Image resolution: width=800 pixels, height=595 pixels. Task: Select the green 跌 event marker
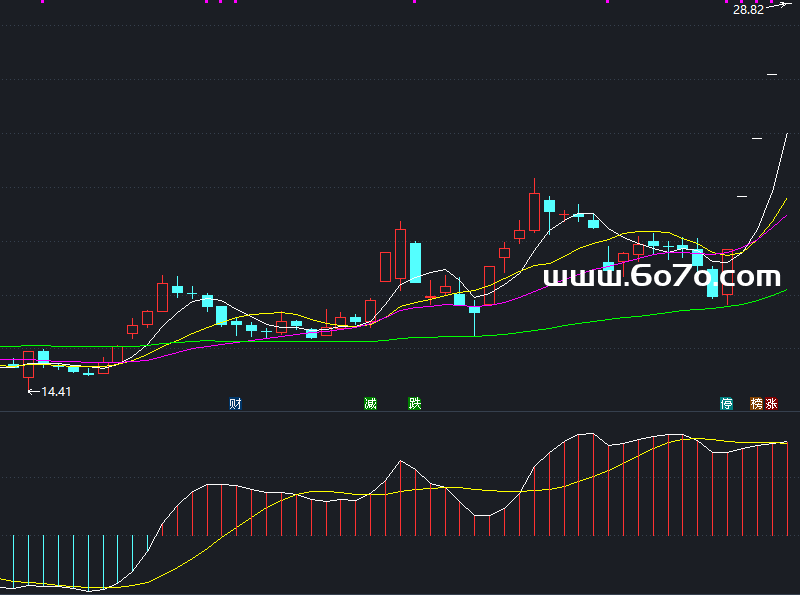415,404
